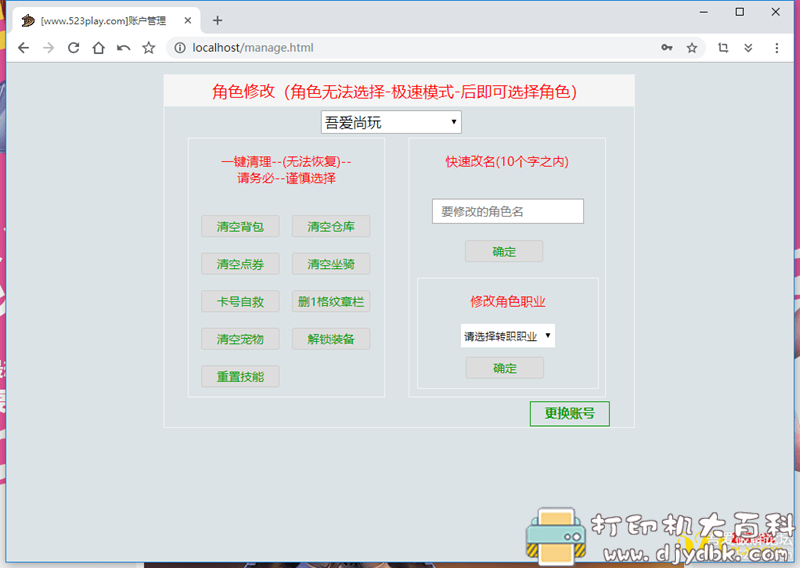Open a new tab with plus

(218, 20)
